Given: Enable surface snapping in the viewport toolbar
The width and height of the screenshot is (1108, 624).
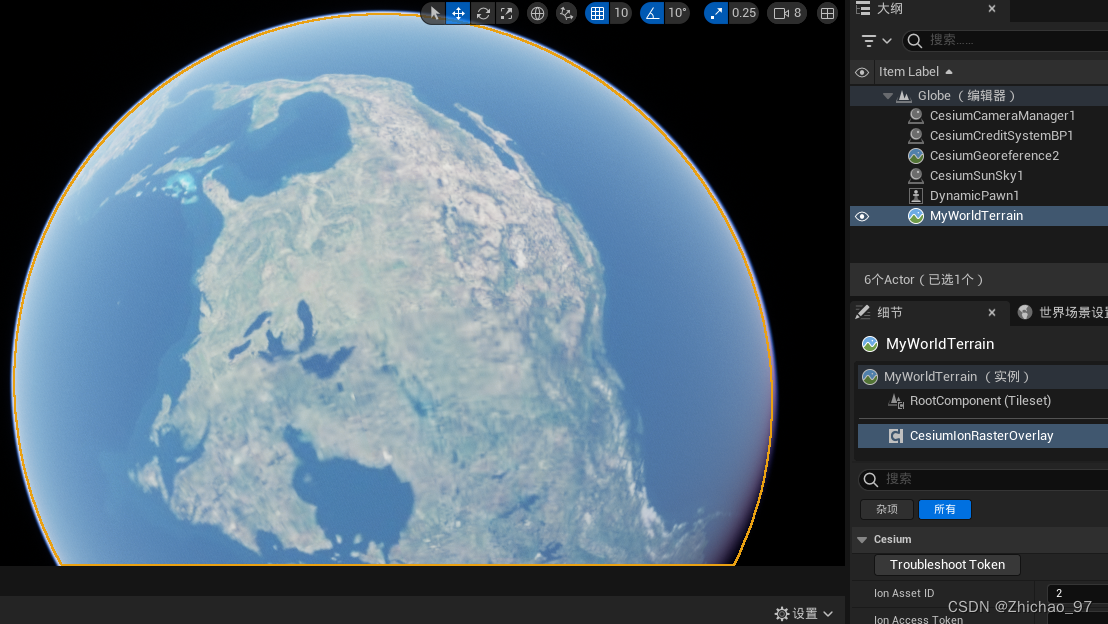Looking at the screenshot, I should [566, 13].
